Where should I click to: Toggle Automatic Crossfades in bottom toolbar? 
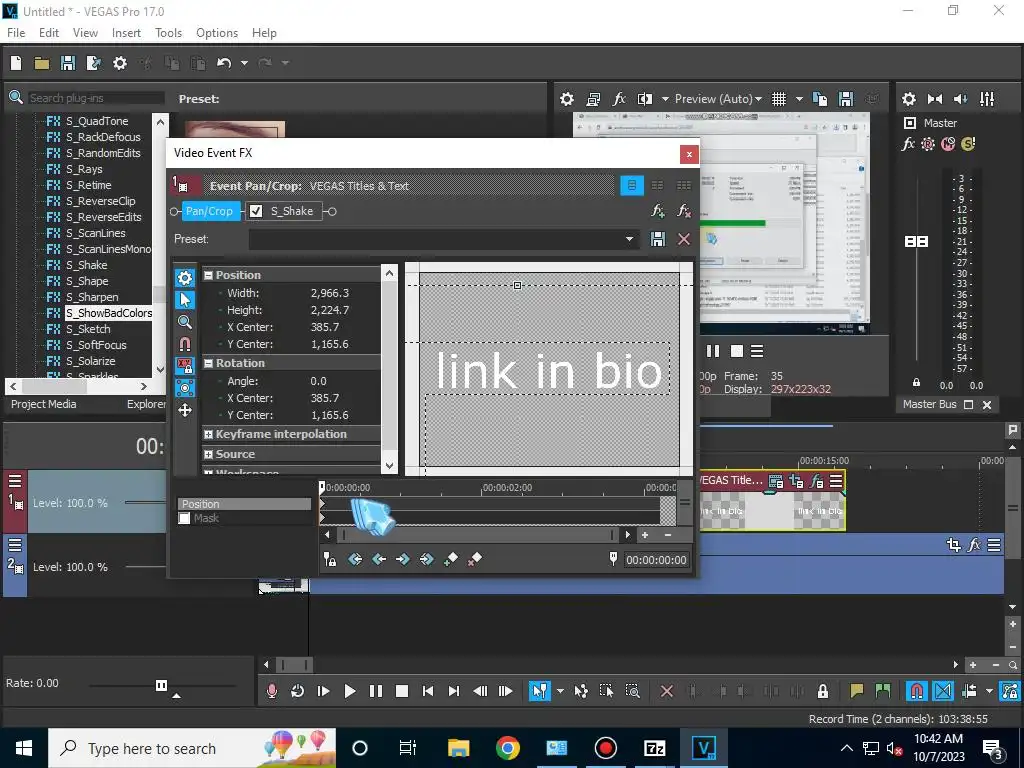(943, 691)
